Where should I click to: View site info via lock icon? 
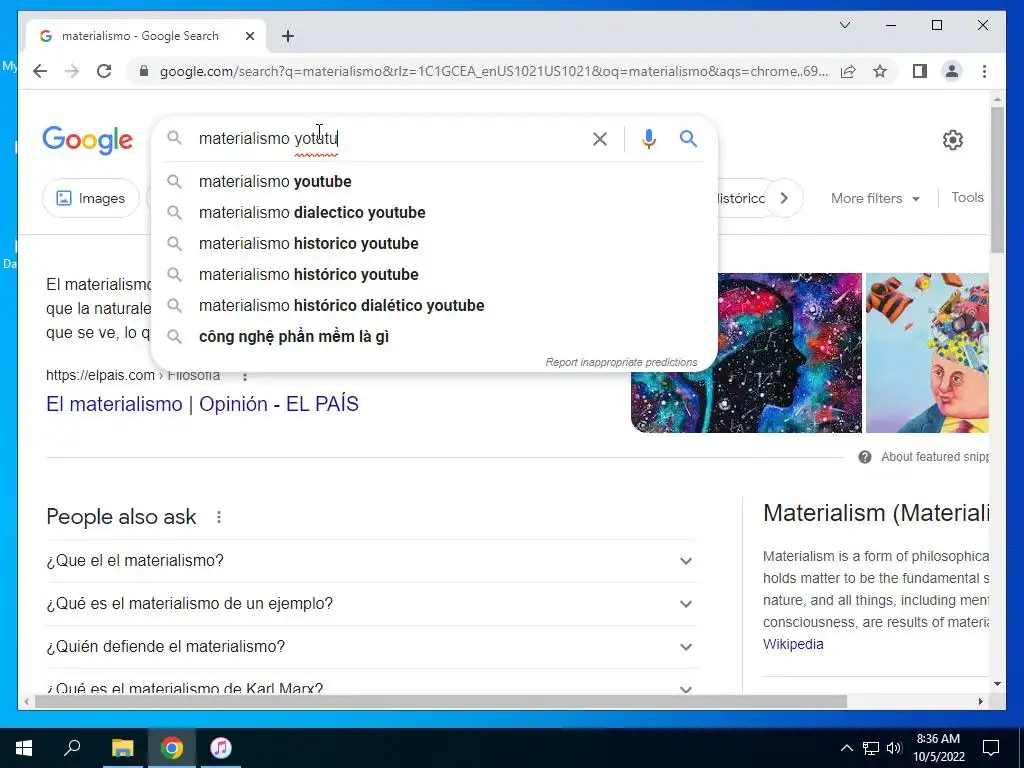[x=144, y=71]
